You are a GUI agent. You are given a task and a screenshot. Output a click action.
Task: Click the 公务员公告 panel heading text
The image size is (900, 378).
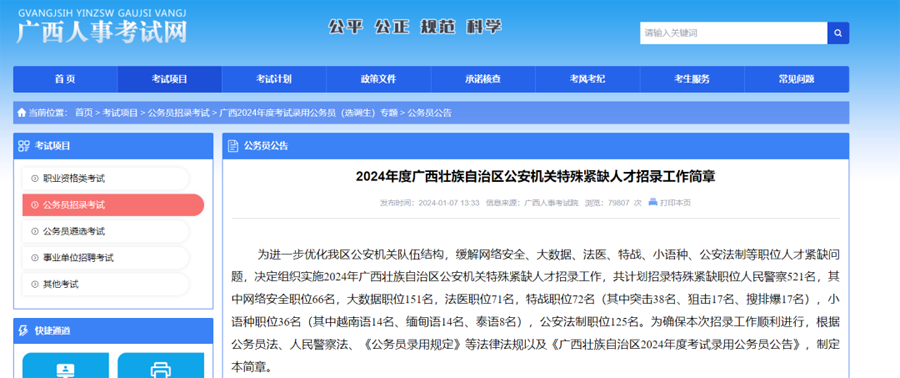coord(266,146)
